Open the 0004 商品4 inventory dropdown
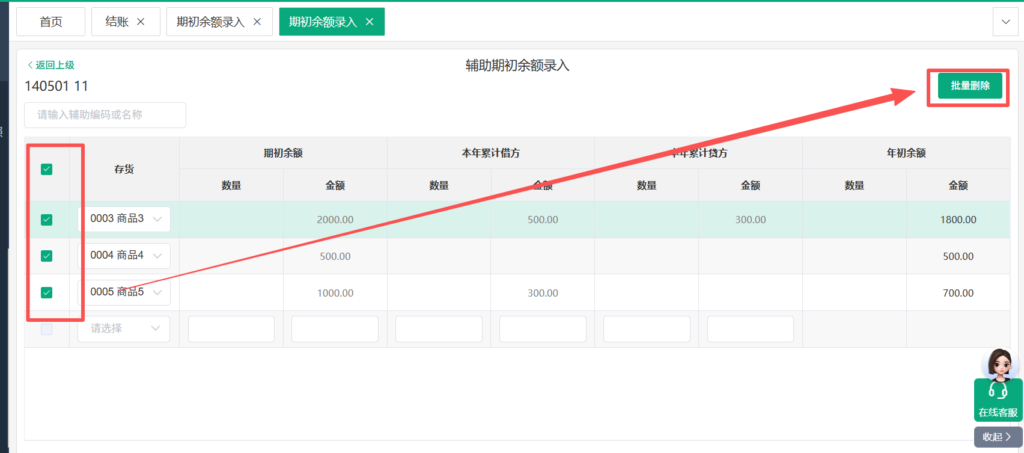 (x=157, y=256)
